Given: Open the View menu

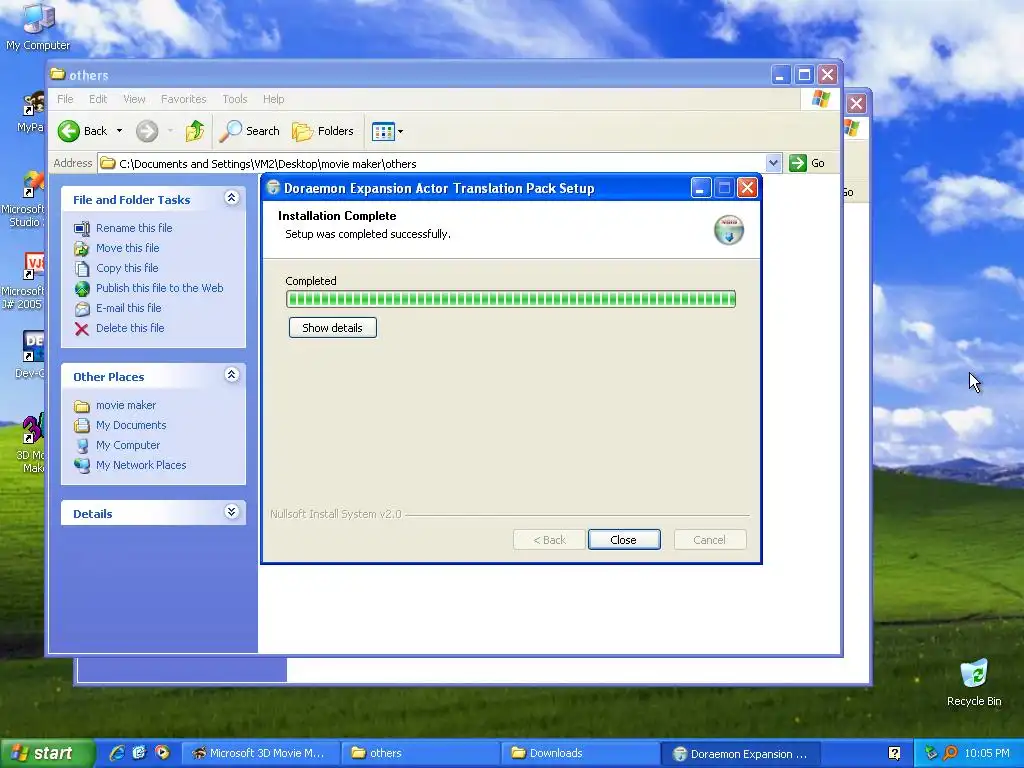Looking at the screenshot, I should (134, 99).
